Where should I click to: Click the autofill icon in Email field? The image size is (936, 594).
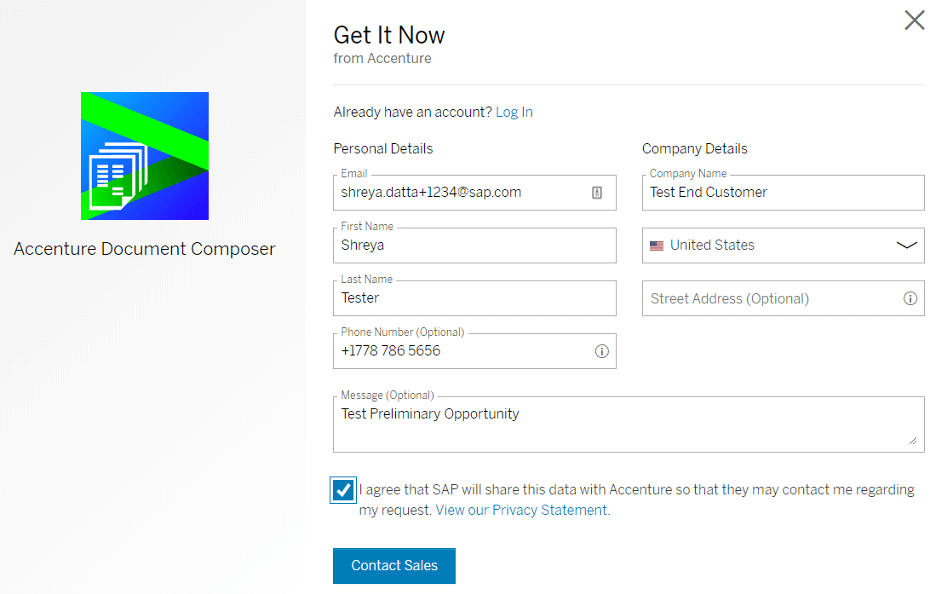click(596, 192)
